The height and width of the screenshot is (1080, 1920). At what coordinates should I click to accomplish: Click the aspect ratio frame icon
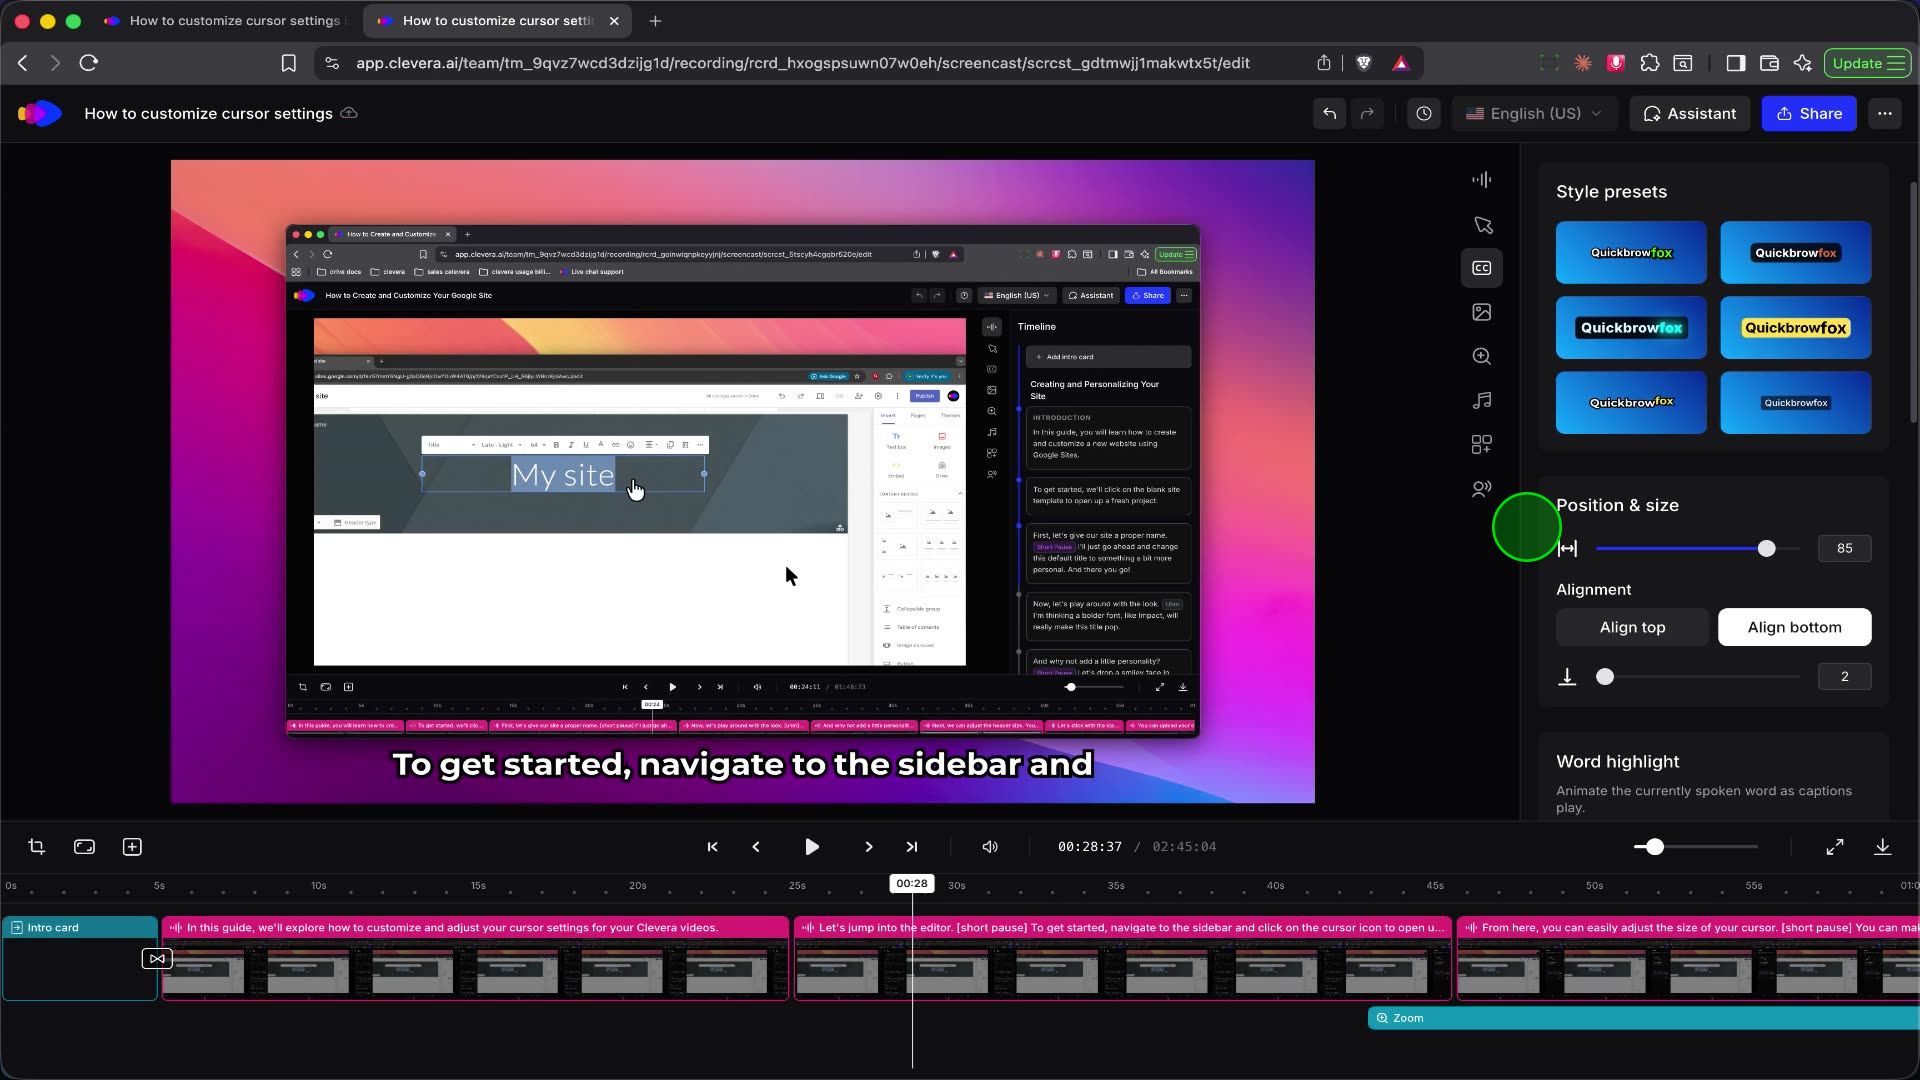pos(85,847)
